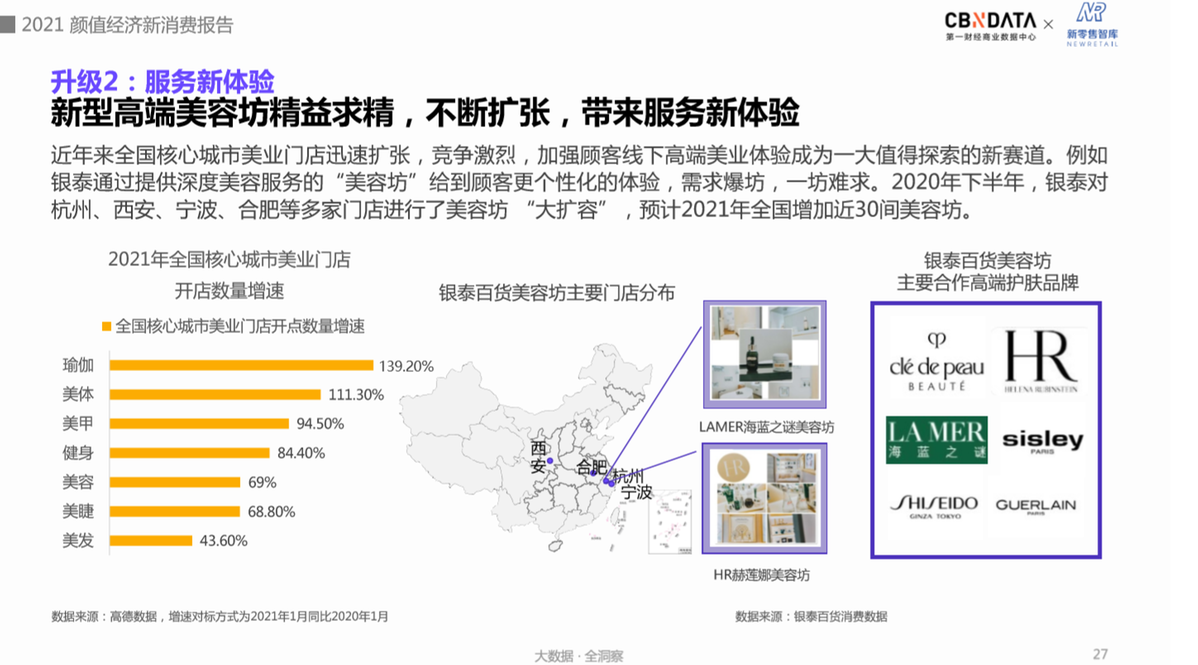Click the orange legend square marker

click(x=106, y=326)
